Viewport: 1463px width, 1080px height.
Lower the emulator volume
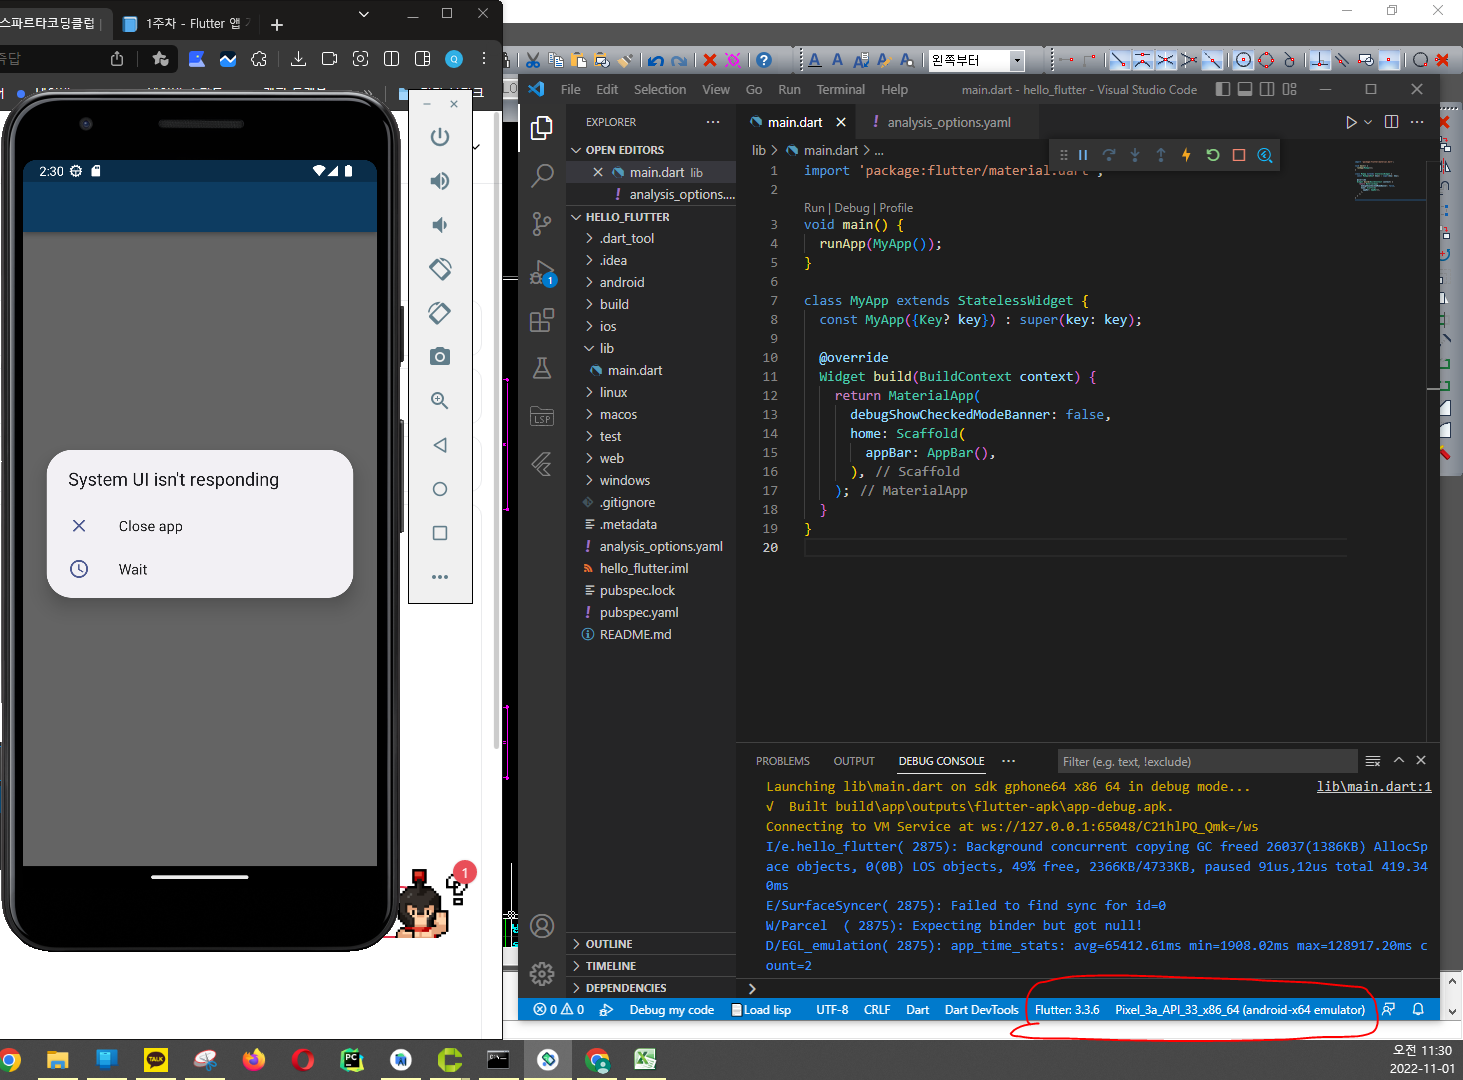coord(440,225)
